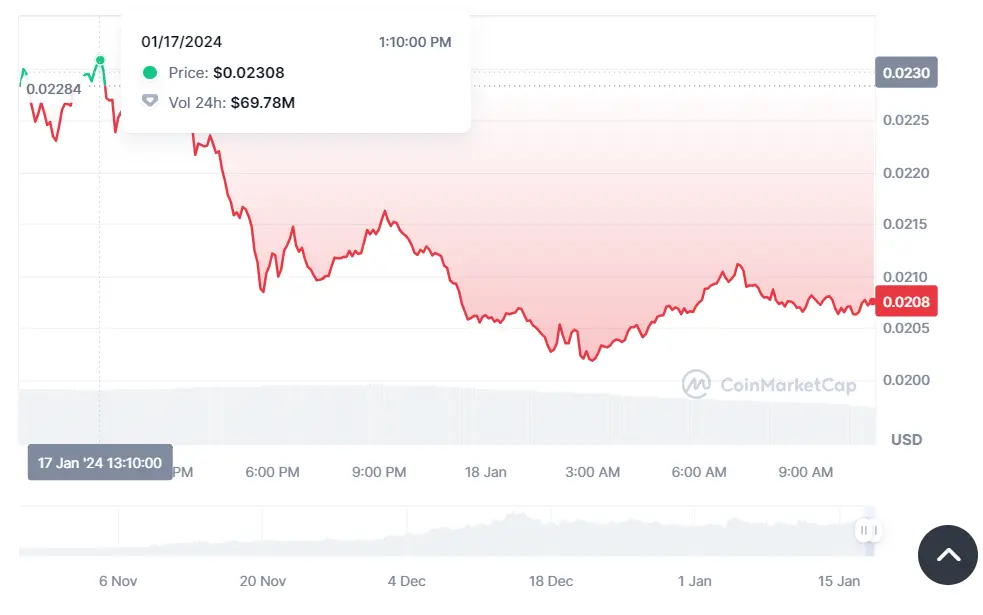This screenshot has height=615, width=983.
Task: Click the CoinMarketCap watermark logo
Action: pyautogui.click(x=768, y=384)
